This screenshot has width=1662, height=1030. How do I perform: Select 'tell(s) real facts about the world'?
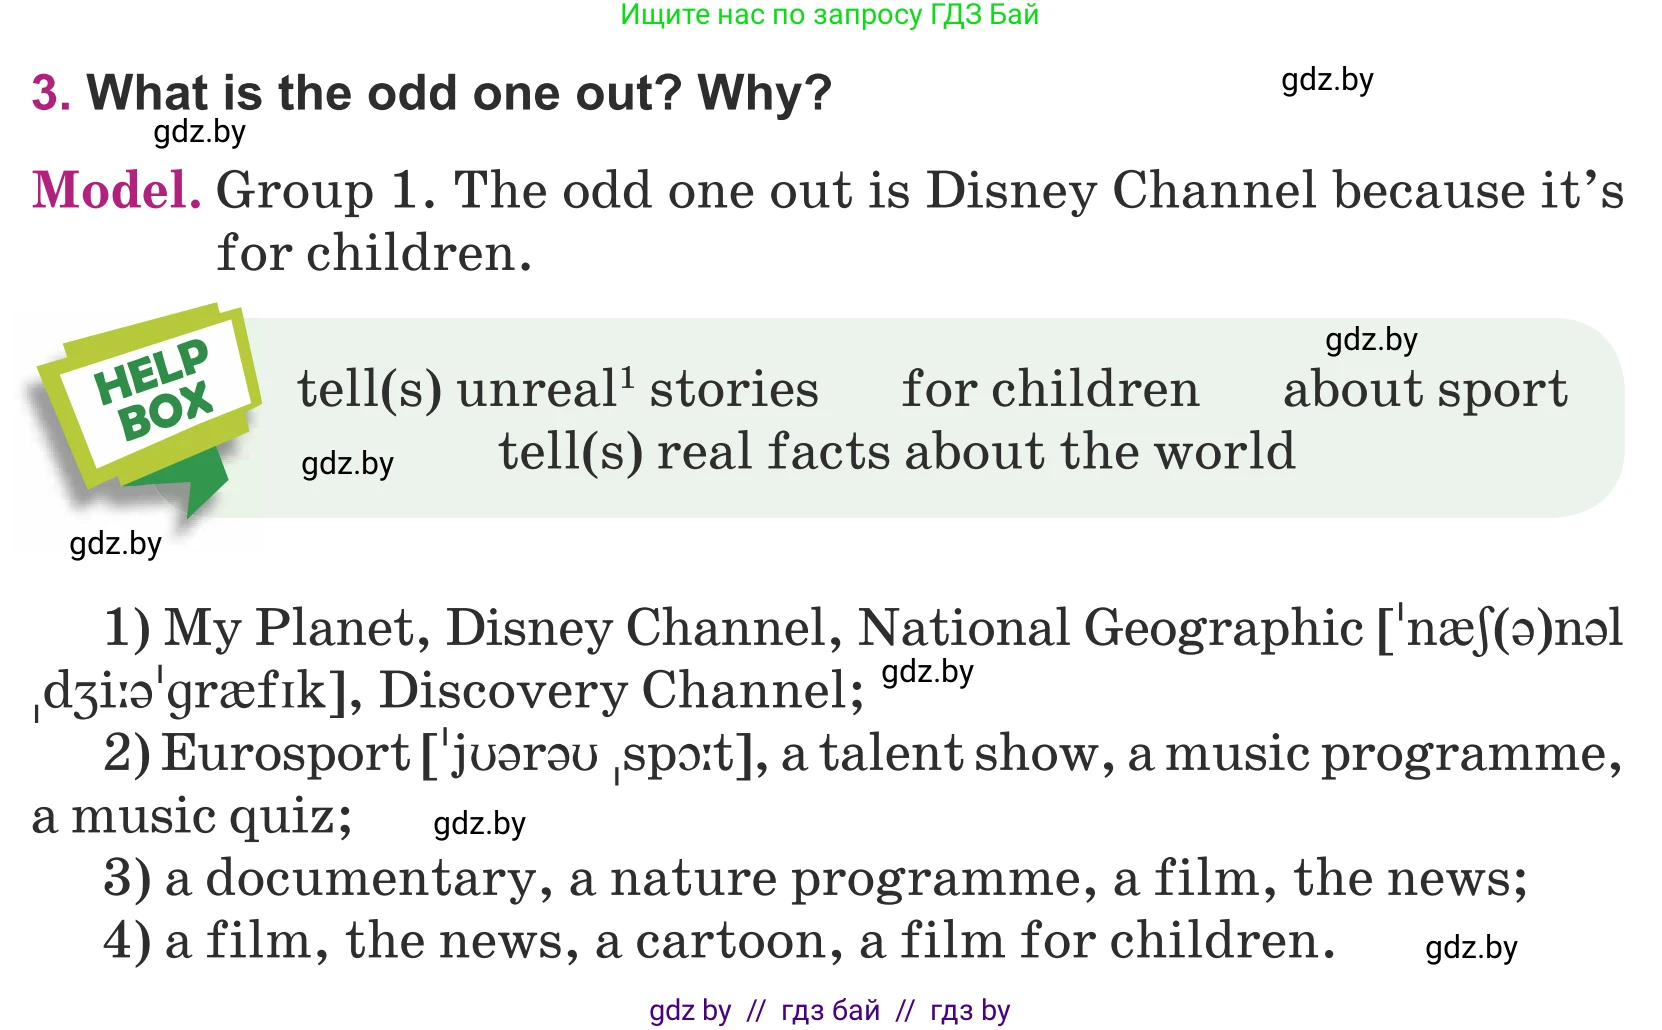(896, 451)
